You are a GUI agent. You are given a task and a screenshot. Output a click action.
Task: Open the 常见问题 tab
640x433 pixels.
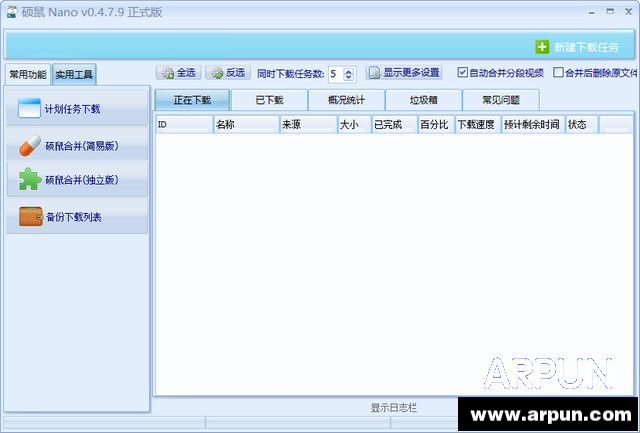[x=501, y=100]
